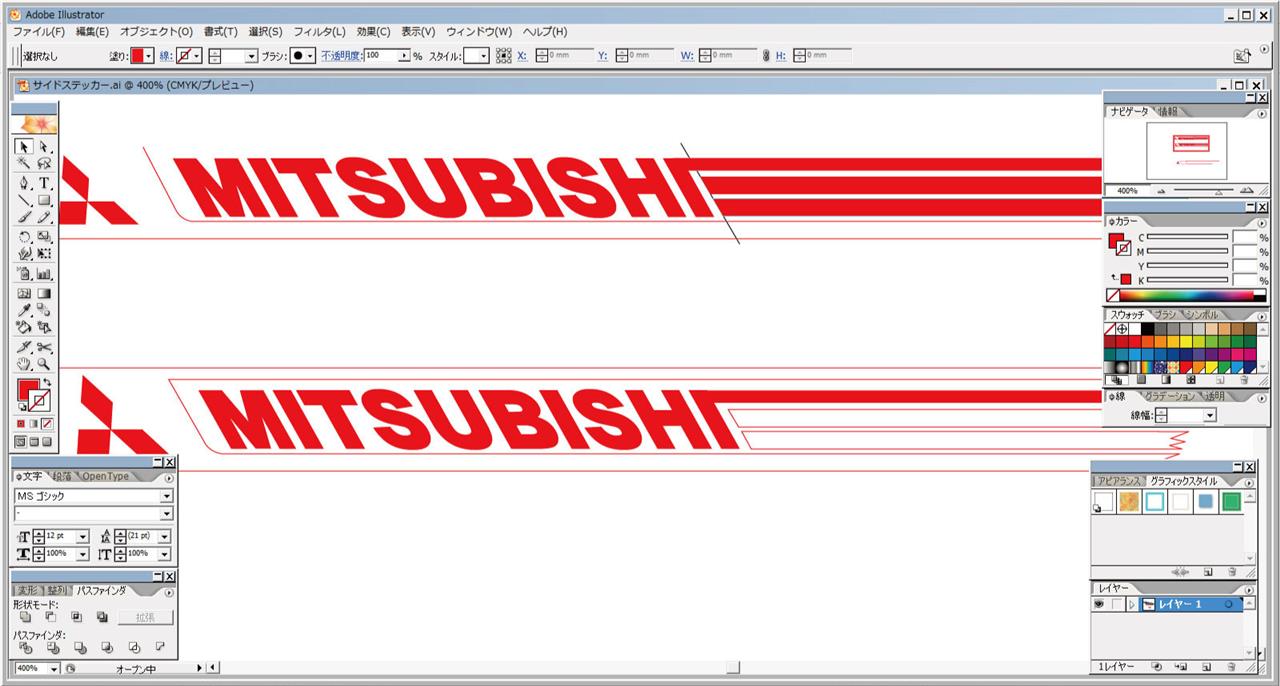The width and height of the screenshot is (1280, 686).
Task: Switch to the アピアランス tab
Action: tap(1118, 481)
